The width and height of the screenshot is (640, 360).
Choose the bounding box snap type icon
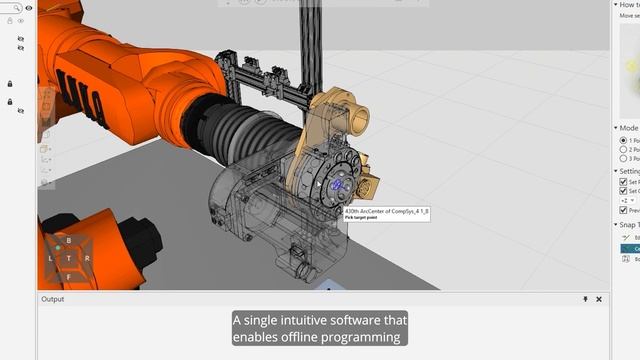(x=626, y=259)
